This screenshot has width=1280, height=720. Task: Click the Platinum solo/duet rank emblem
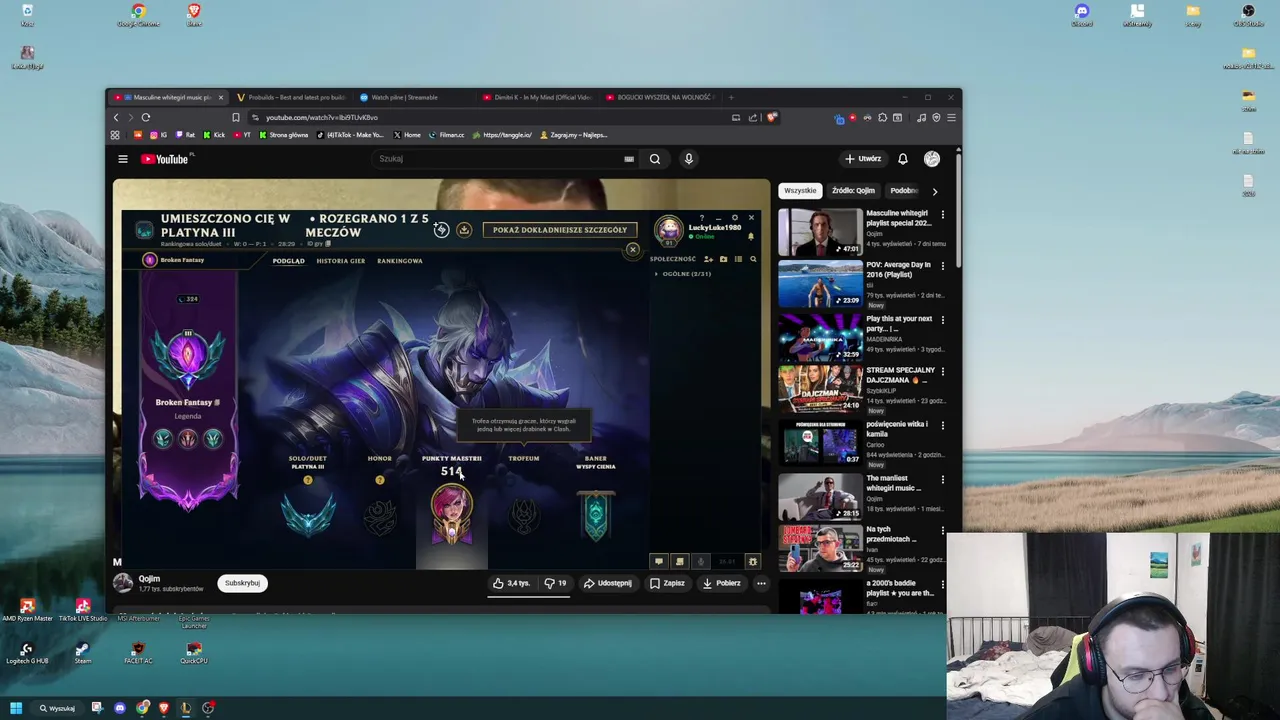(x=308, y=514)
